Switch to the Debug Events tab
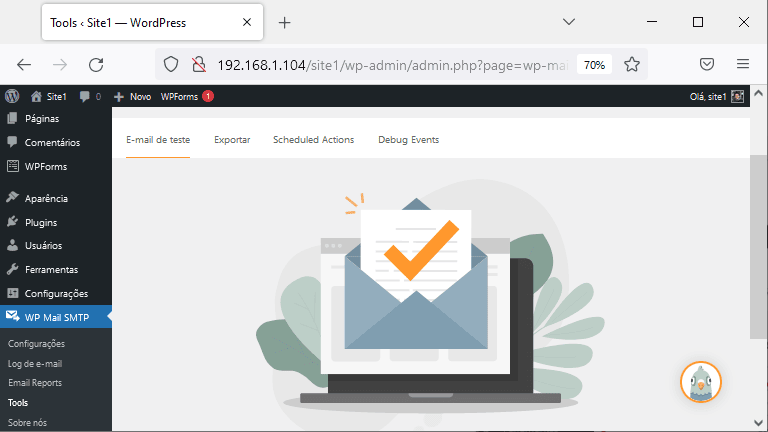The height and width of the screenshot is (432, 768). pyautogui.click(x=408, y=140)
